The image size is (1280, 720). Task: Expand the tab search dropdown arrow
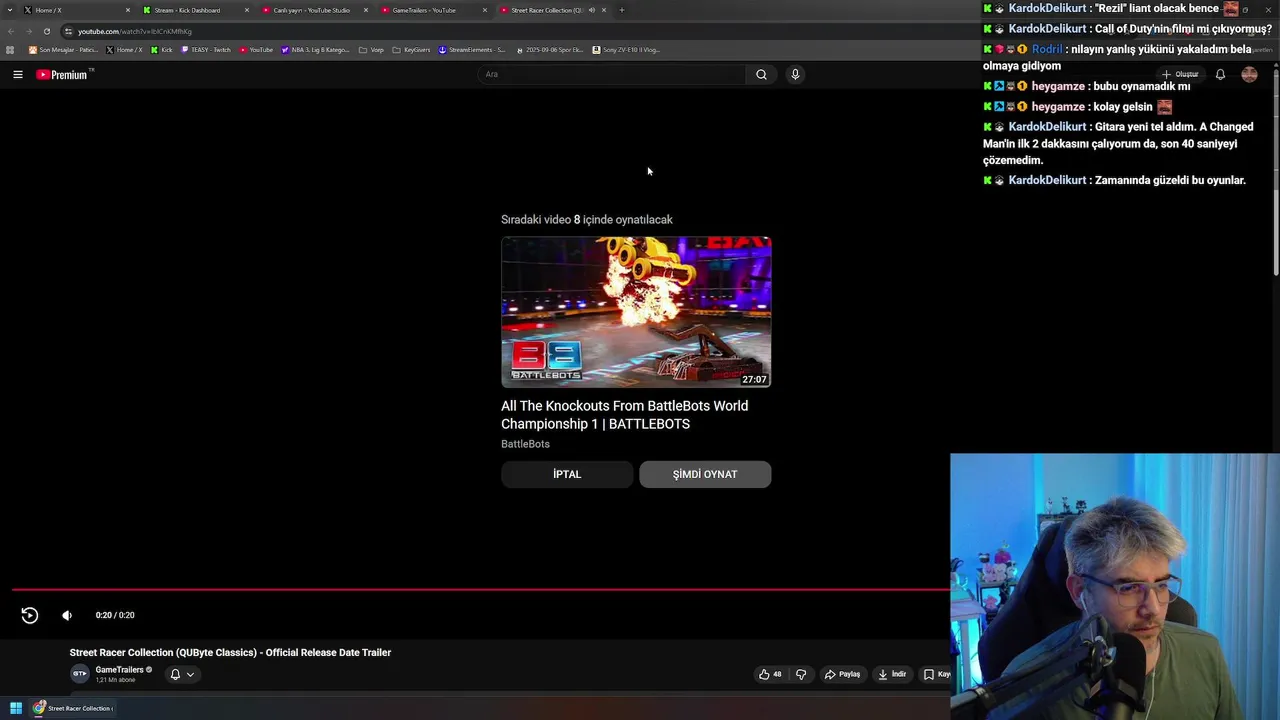click(10, 10)
